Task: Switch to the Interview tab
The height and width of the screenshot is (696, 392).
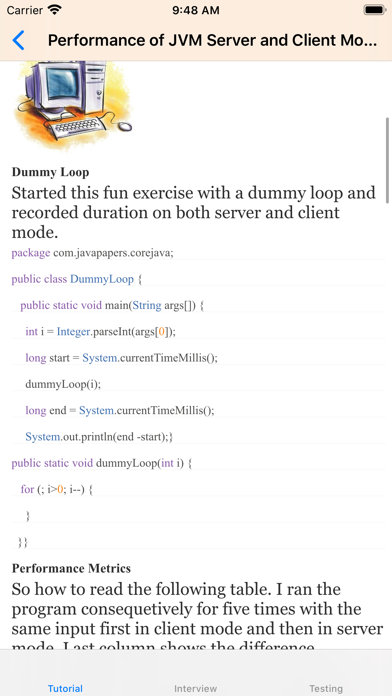Action: [196, 688]
